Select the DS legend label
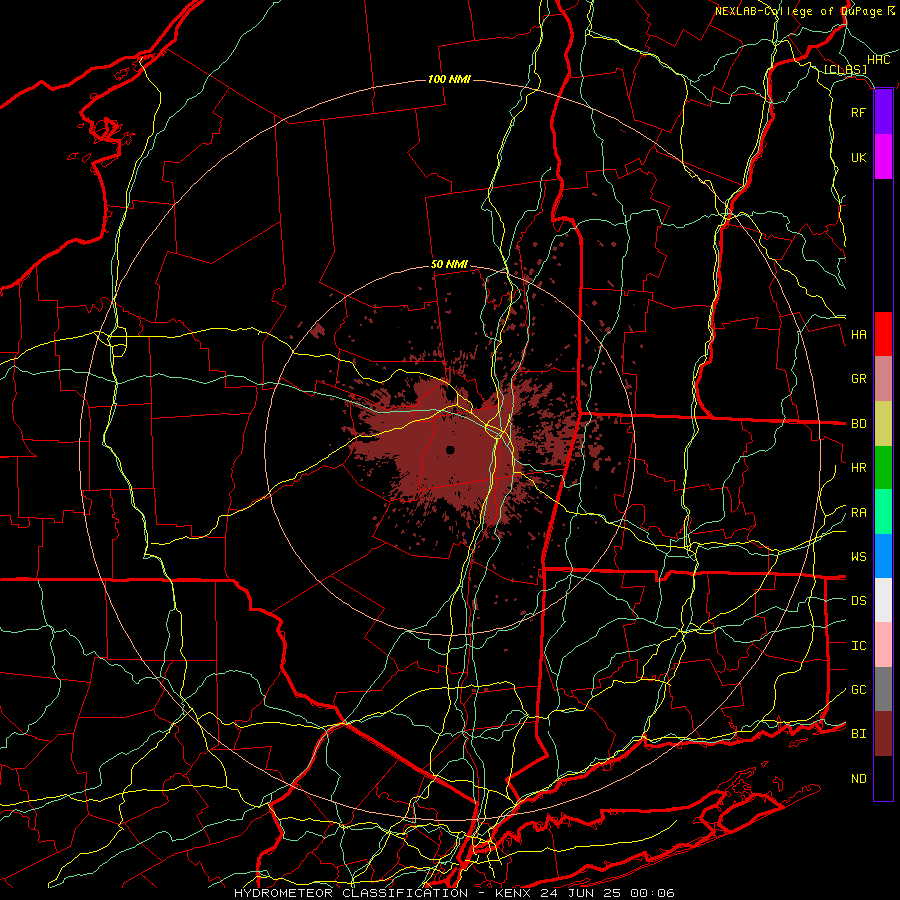The height and width of the screenshot is (900, 900). tap(858, 601)
